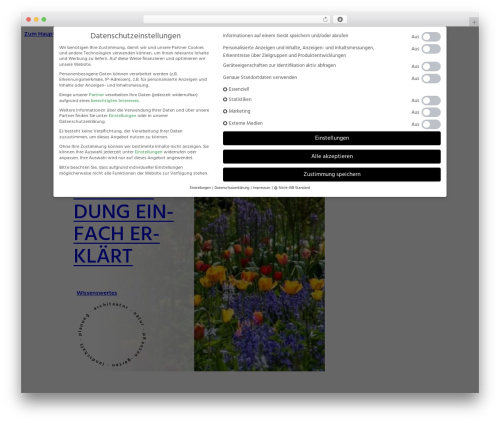Open the Wissenswertes link
This screenshot has height=423, width=500.
pos(97,293)
